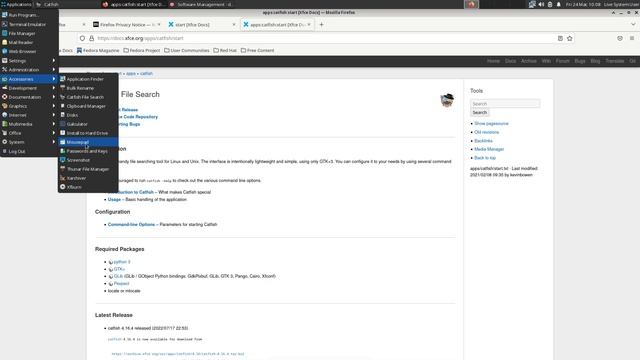Click the padlock site info icon
This screenshot has width=640, height=360.
(91, 38)
